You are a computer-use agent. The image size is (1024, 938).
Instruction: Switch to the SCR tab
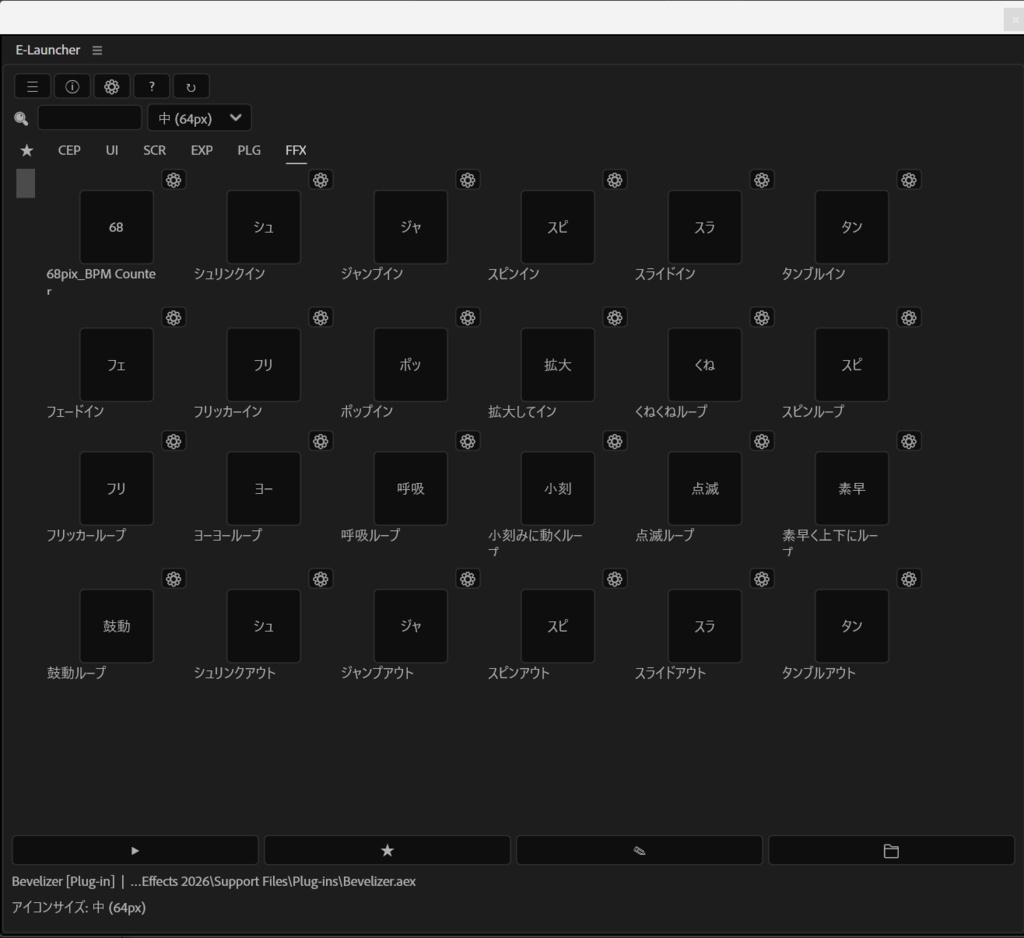tap(155, 150)
